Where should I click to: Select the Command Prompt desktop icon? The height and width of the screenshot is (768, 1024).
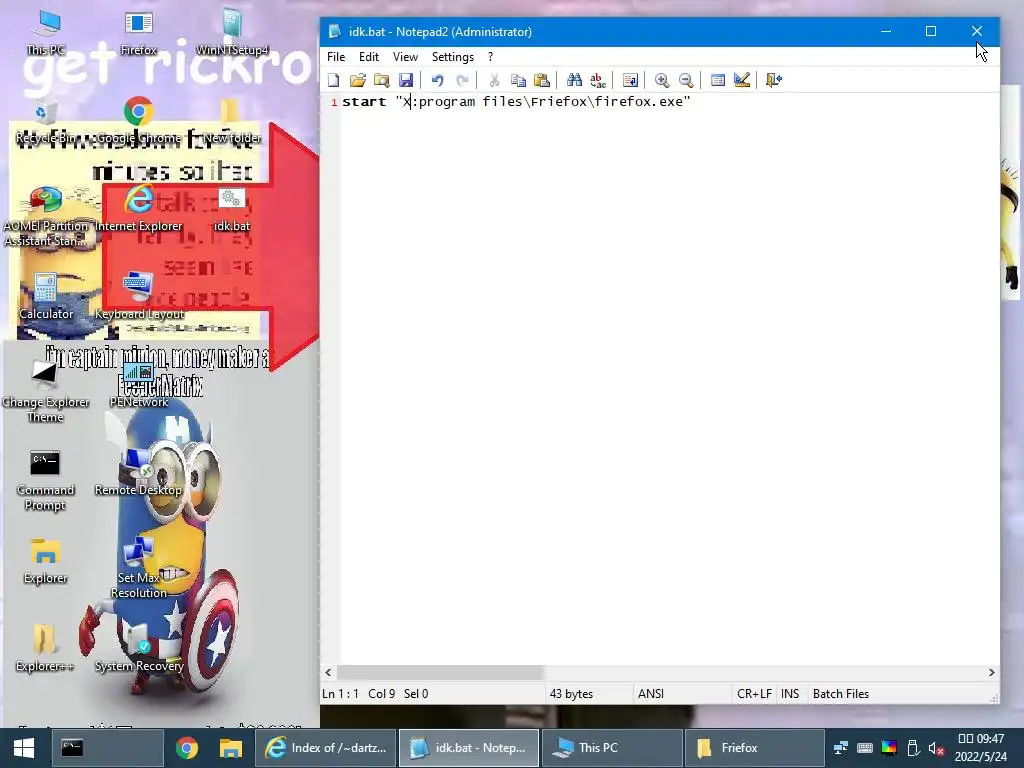[x=45, y=479]
